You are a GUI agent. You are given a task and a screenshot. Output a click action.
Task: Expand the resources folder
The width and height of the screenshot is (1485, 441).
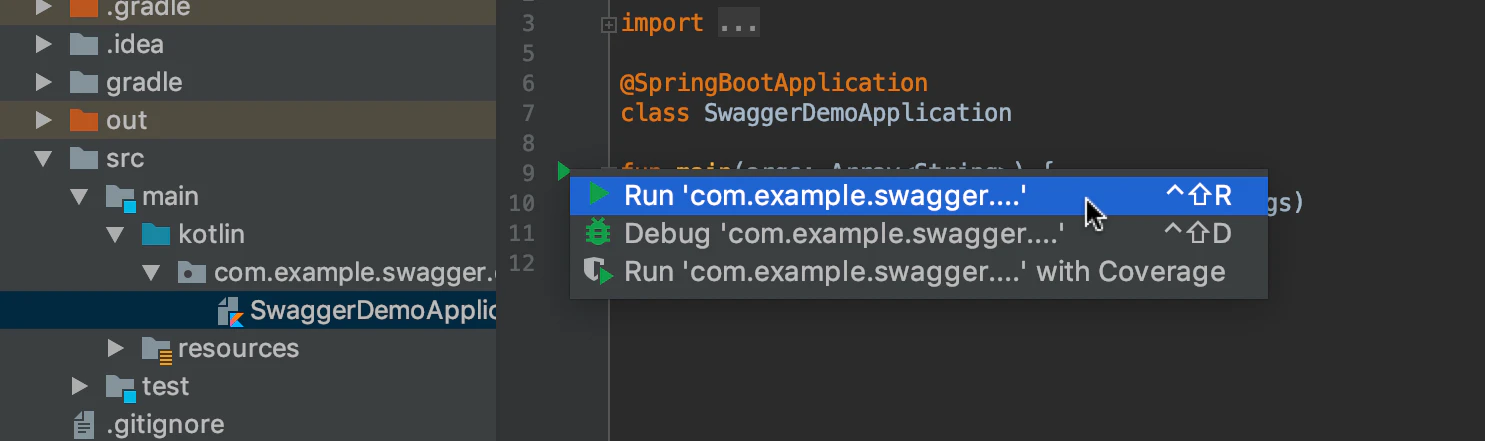[x=116, y=348]
